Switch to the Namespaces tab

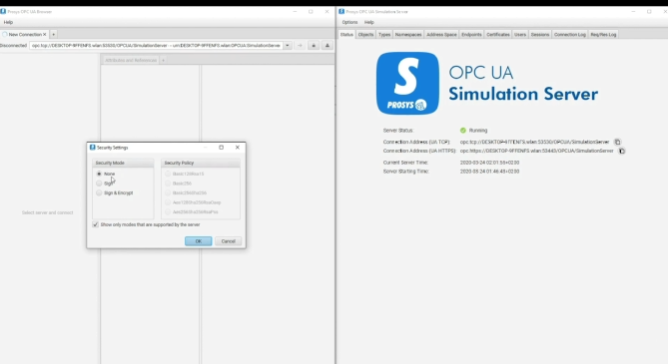tap(408, 35)
